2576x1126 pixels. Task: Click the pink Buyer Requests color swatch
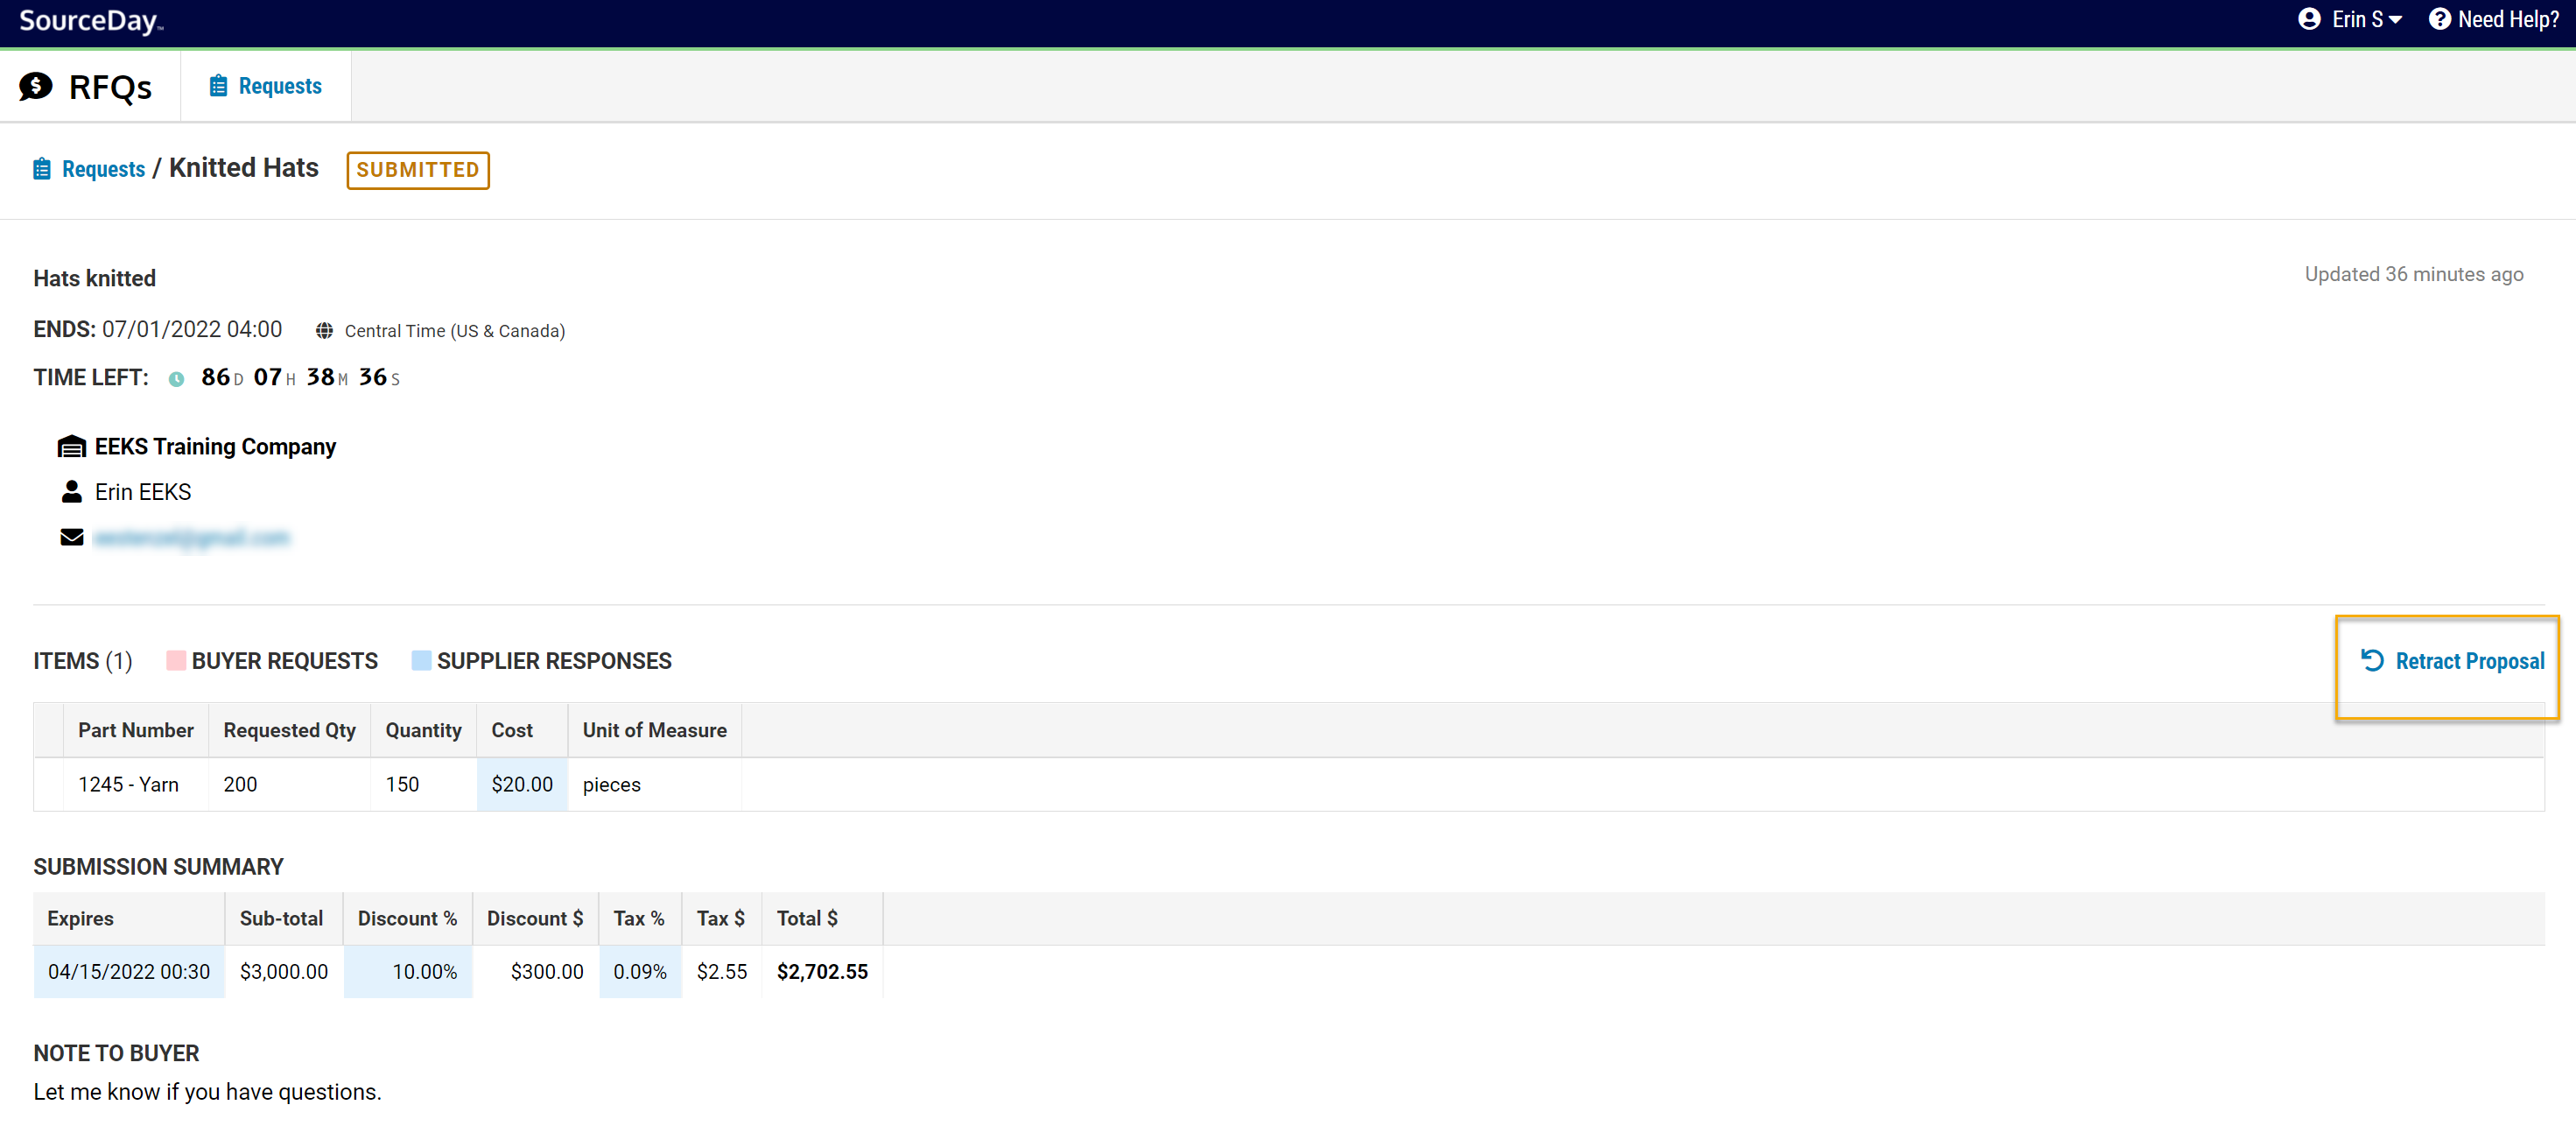pos(176,660)
